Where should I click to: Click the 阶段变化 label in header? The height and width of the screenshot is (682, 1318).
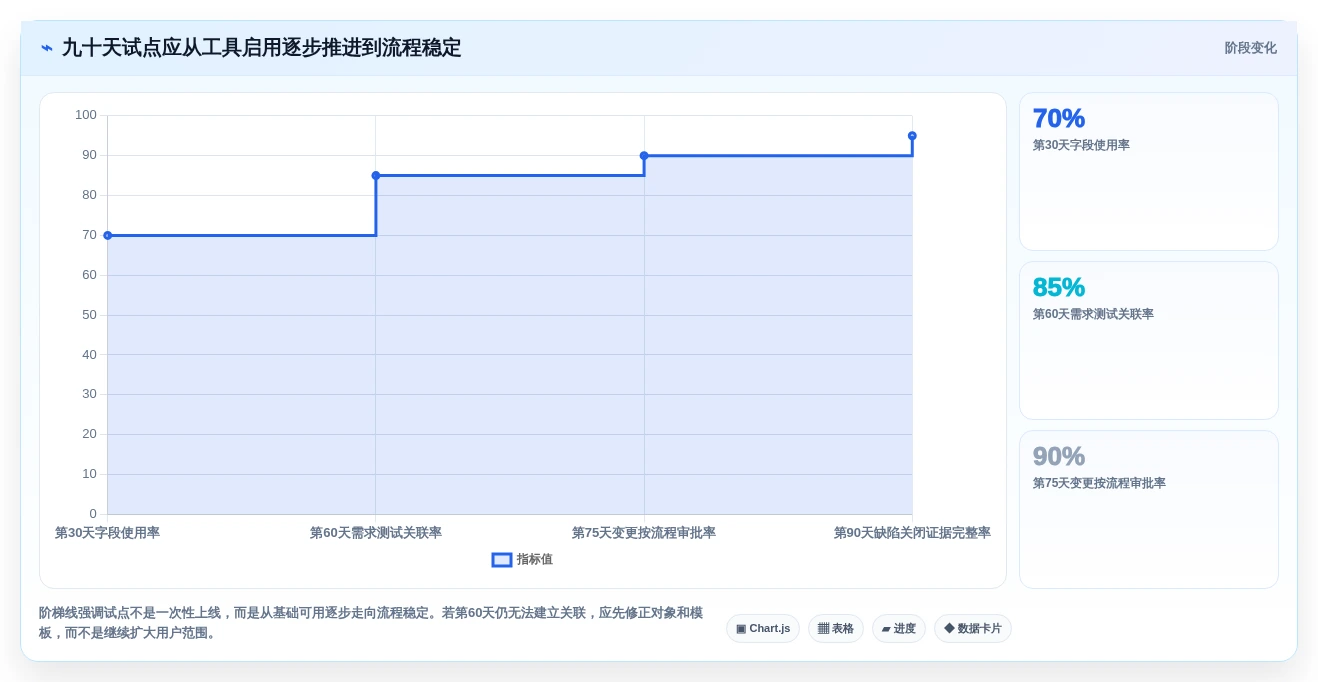click(x=1250, y=48)
